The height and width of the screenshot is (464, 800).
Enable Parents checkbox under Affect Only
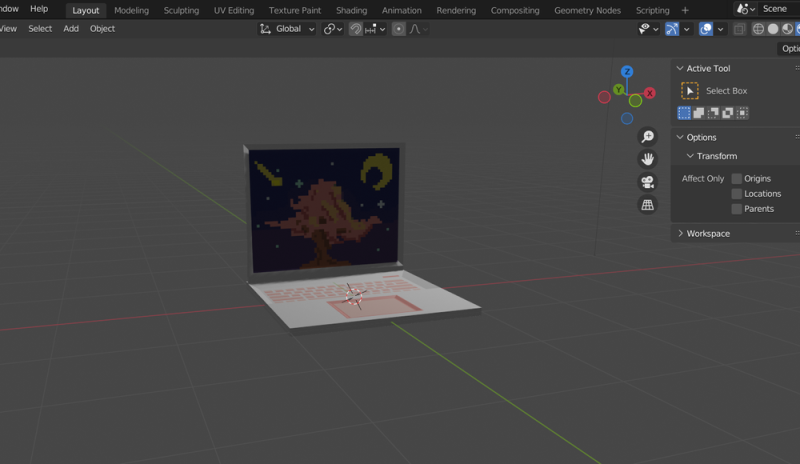[736, 209]
